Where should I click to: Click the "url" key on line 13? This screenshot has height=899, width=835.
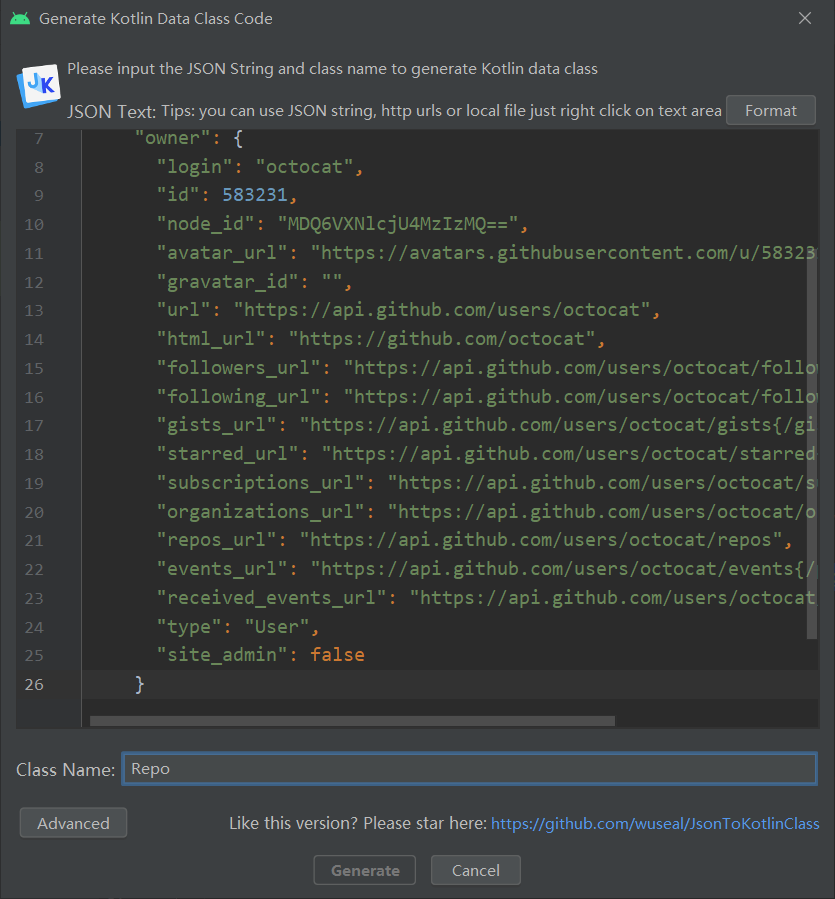pos(184,310)
